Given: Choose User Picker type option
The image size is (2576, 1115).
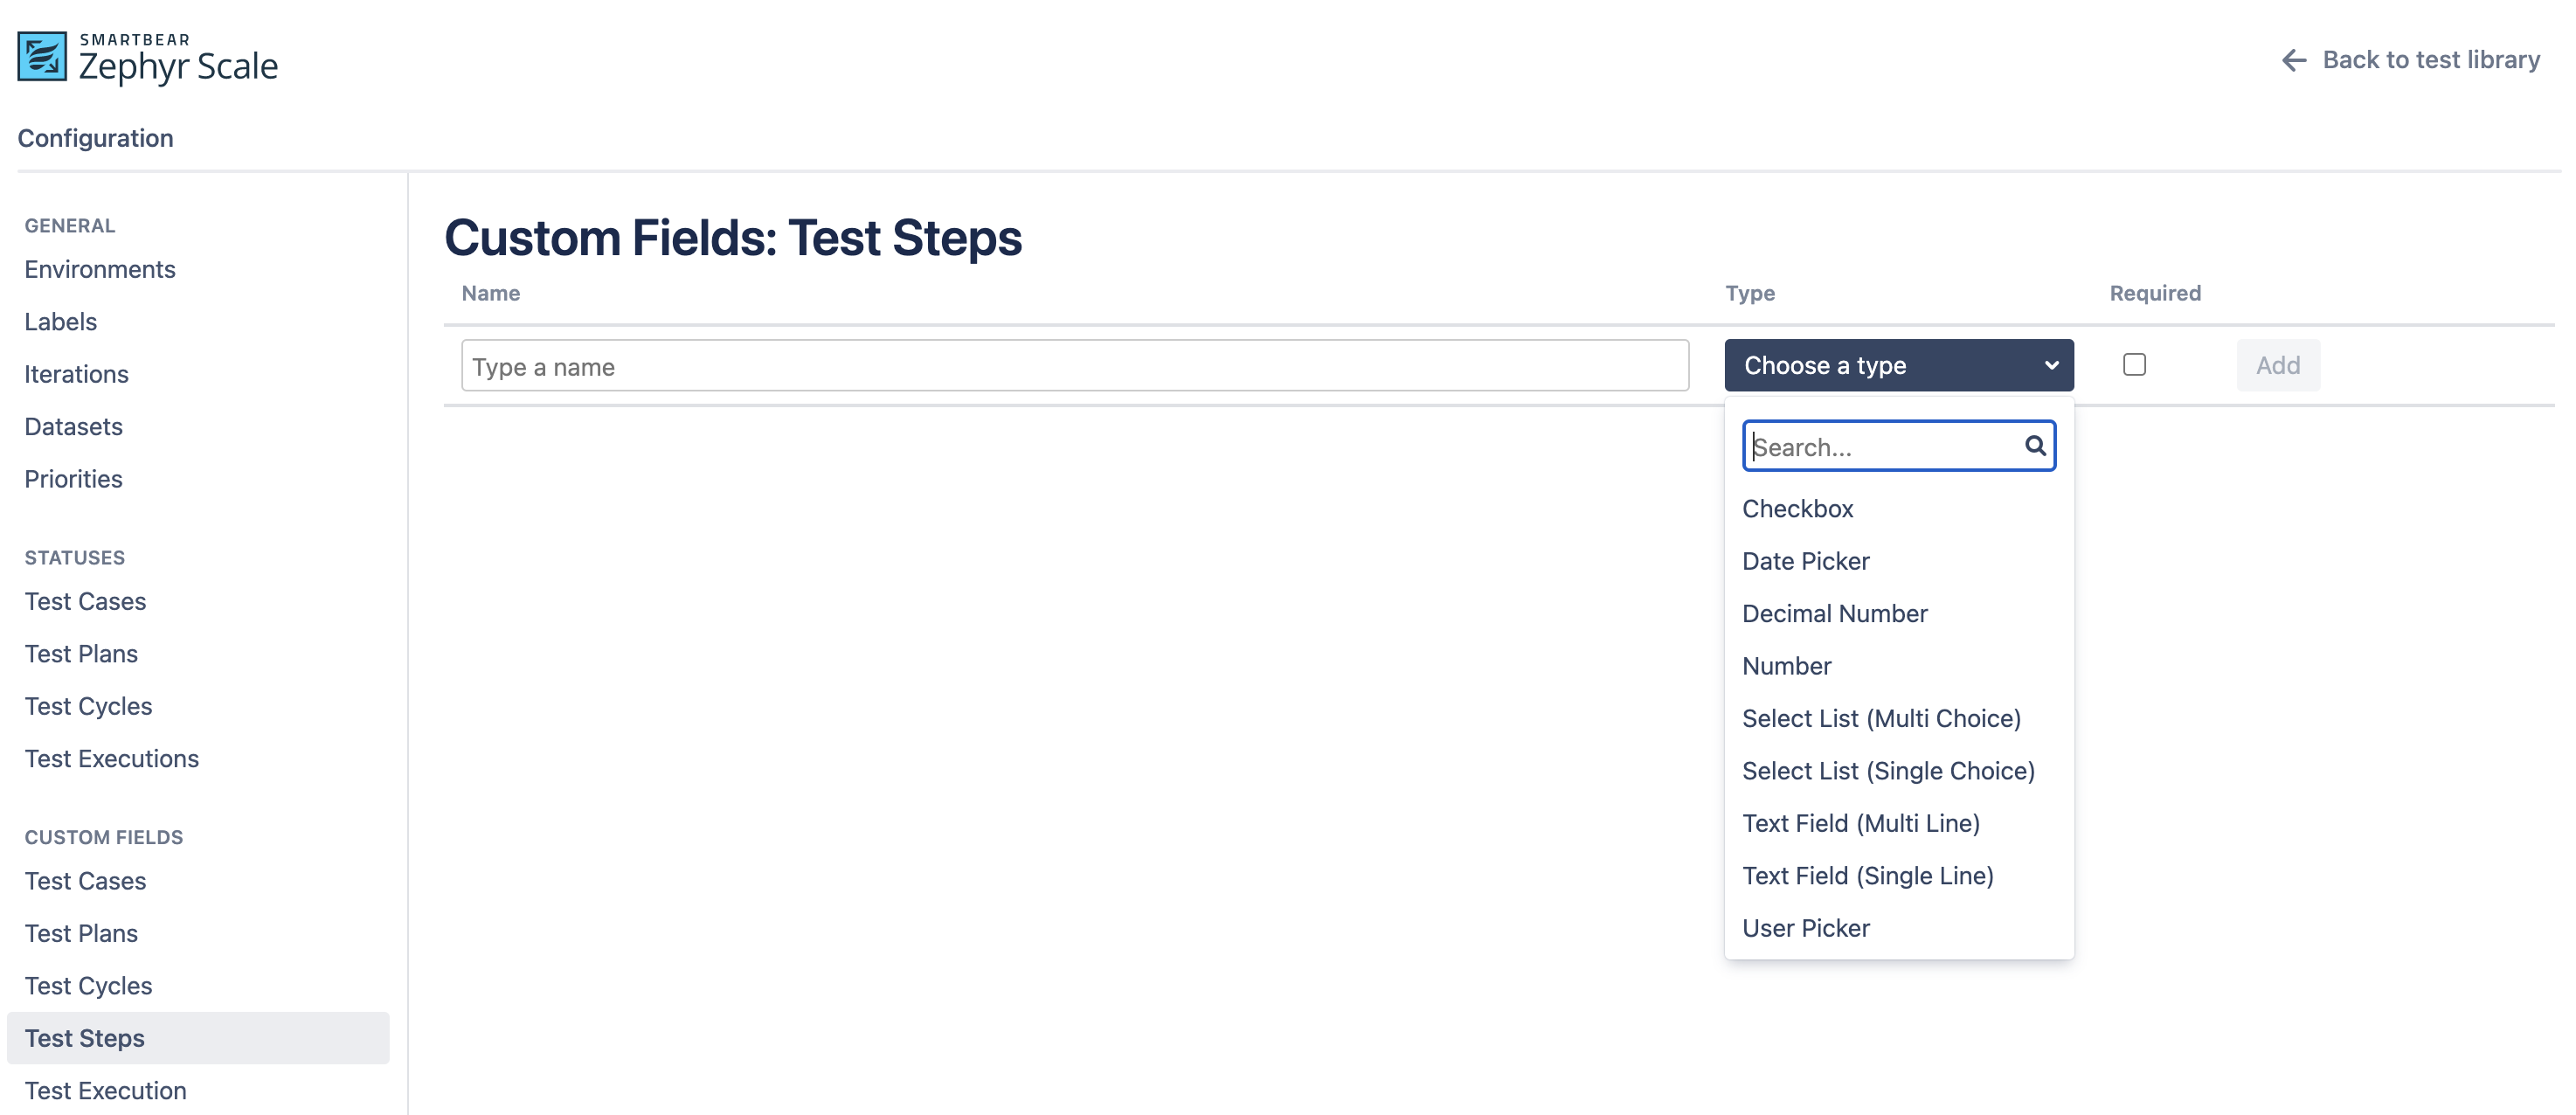Looking at the screenshot, I should coord(1805,928).
